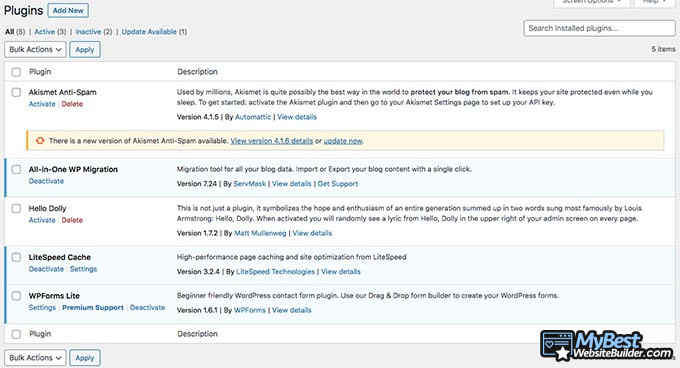Click Get Support for All-in-One WP Migration
680x368 pixels.
tap(338, 184)
